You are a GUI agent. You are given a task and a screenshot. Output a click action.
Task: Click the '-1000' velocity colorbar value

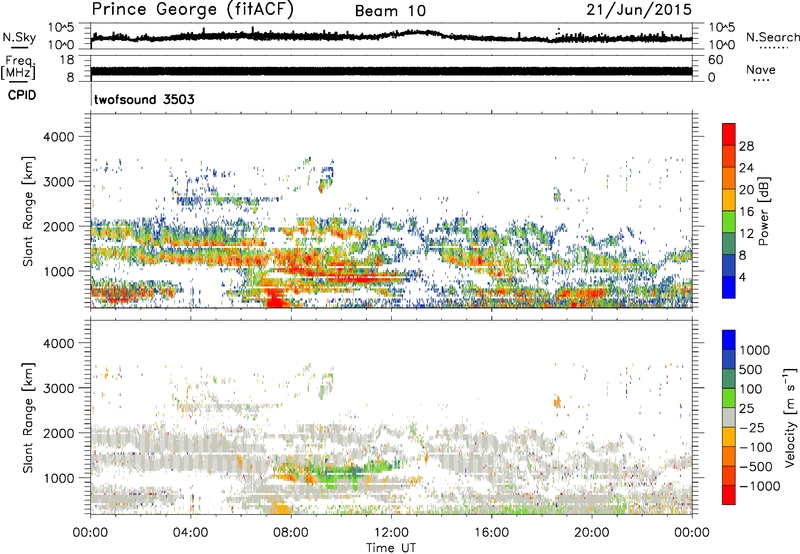coord(760,486)
